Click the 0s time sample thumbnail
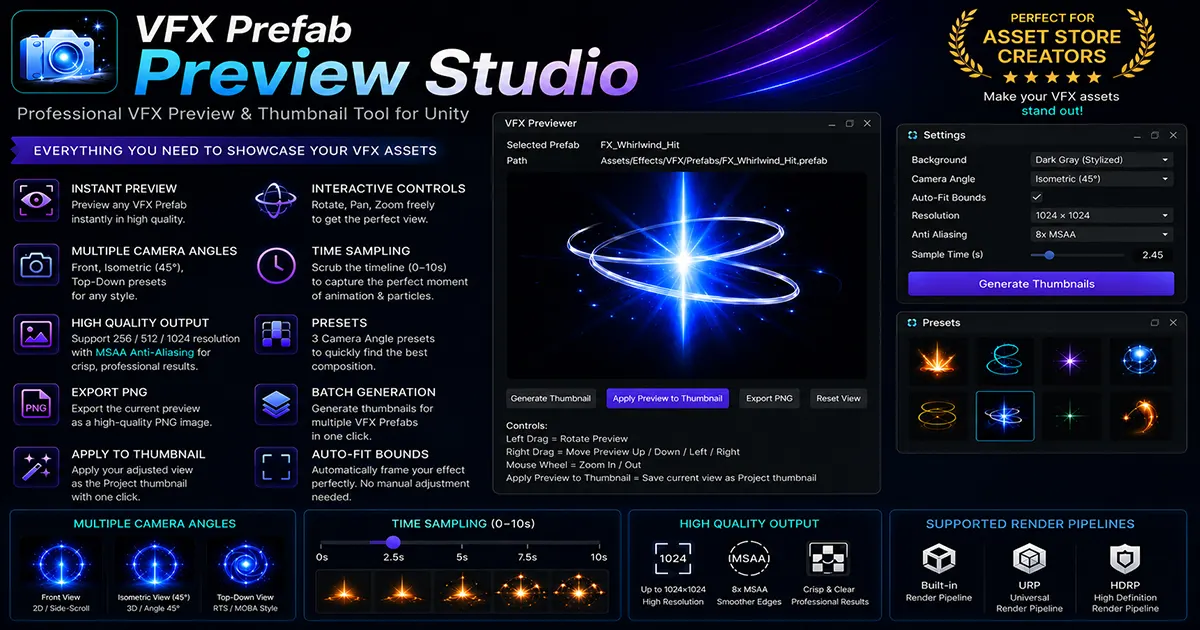 pyautogui.click(x=342, y=589)
